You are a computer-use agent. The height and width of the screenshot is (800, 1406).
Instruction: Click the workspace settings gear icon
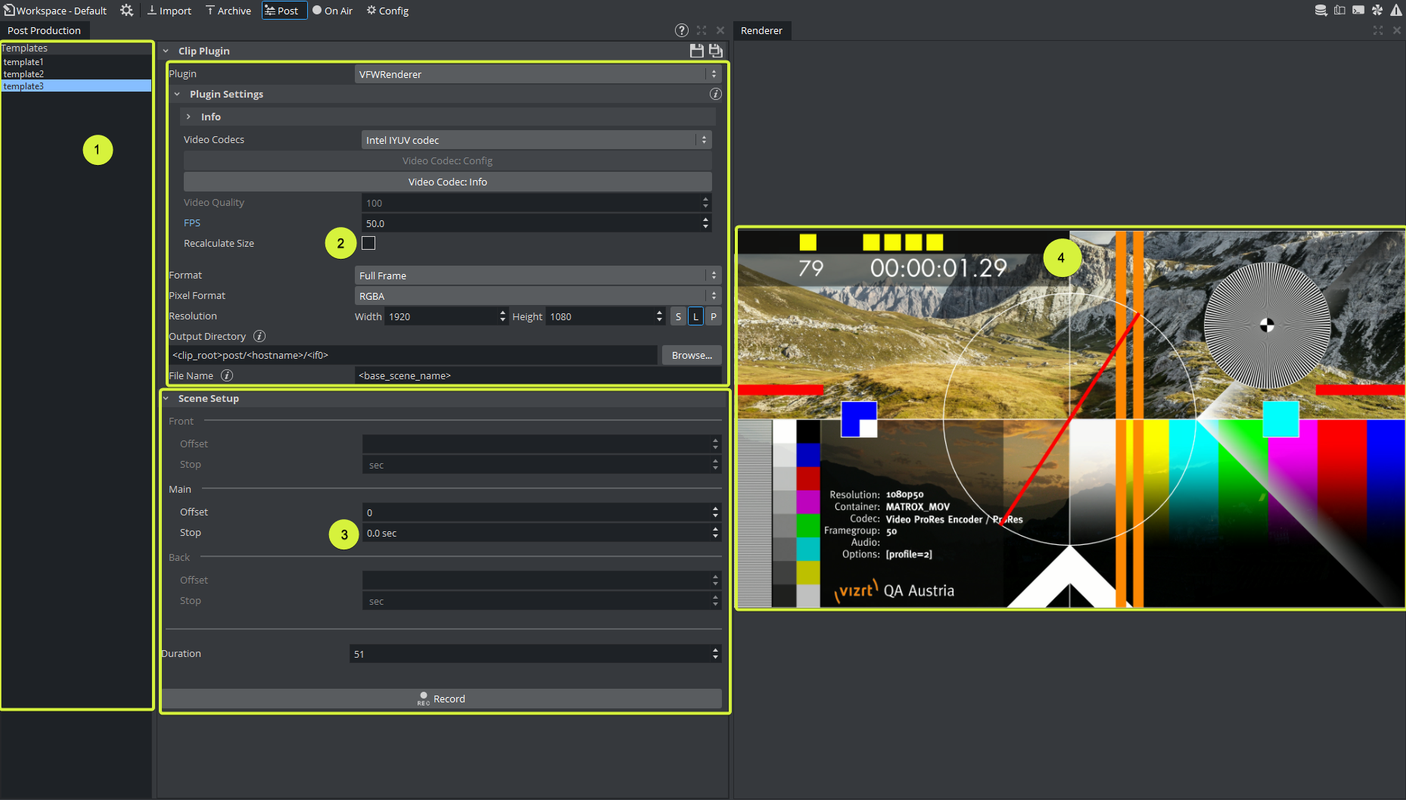pyautogui.click(x=126, y=10)
